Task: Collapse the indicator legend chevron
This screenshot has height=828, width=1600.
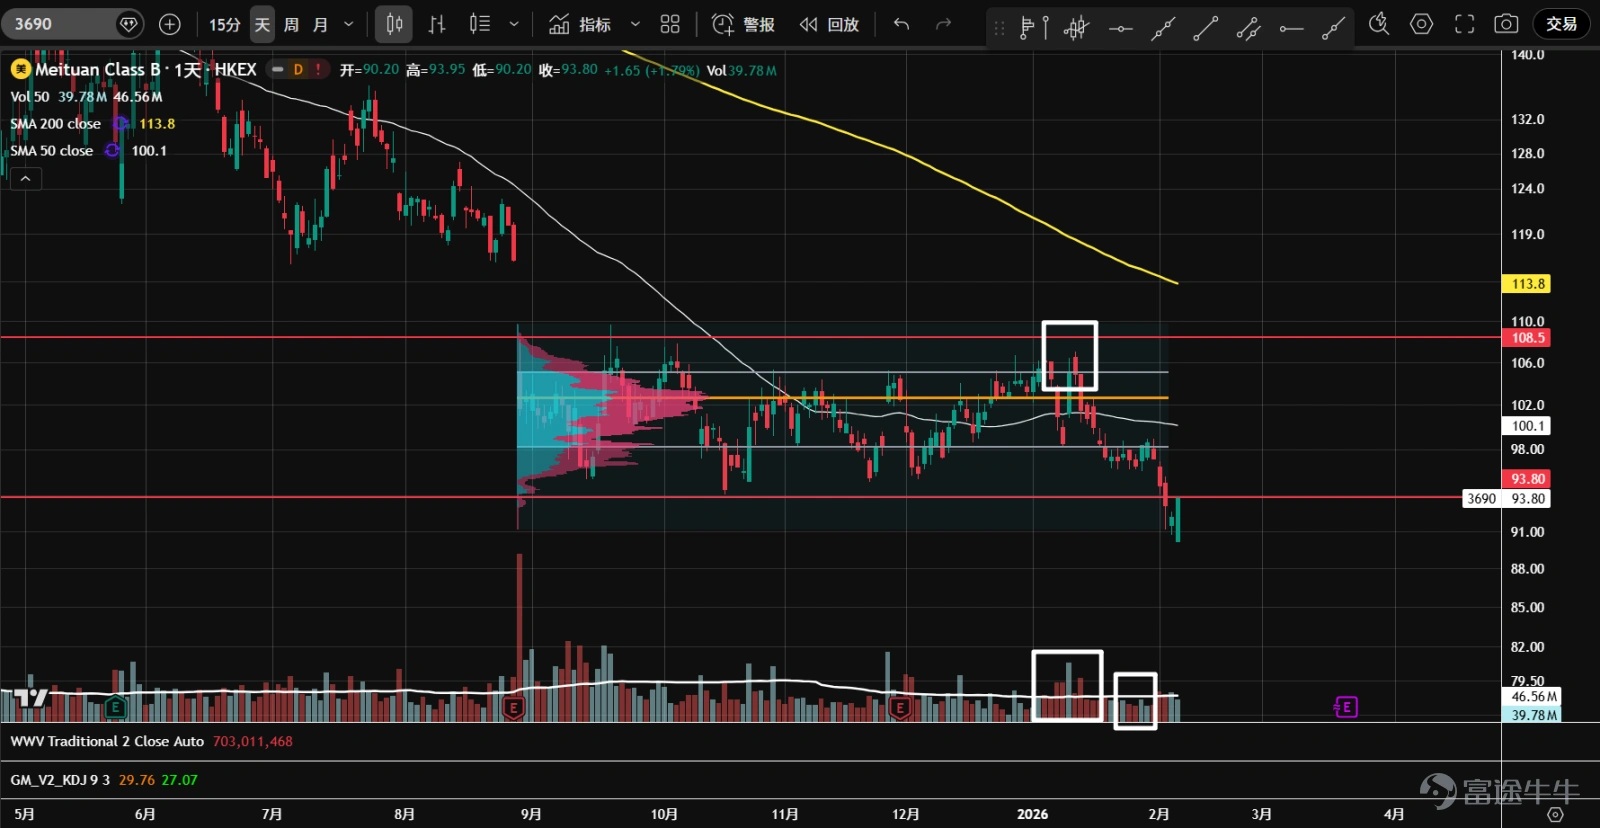Action: pyautogui.click(x=25, y=179)
